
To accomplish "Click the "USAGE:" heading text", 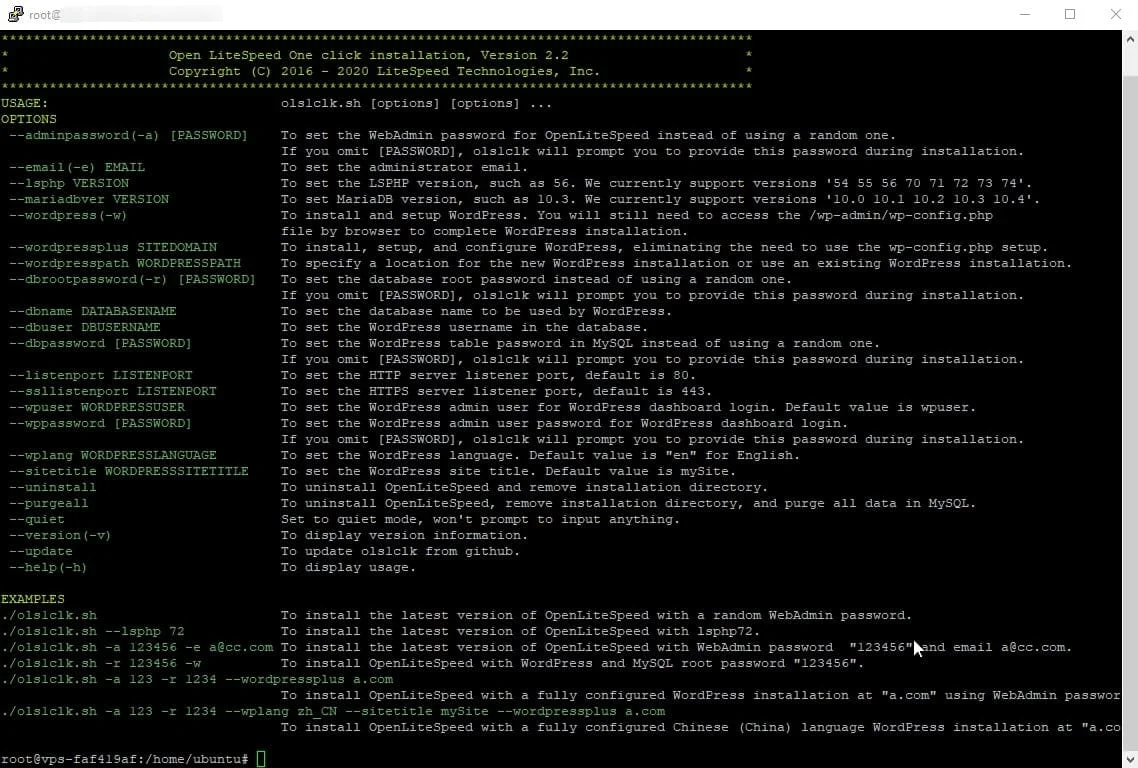I will (24, 103).
